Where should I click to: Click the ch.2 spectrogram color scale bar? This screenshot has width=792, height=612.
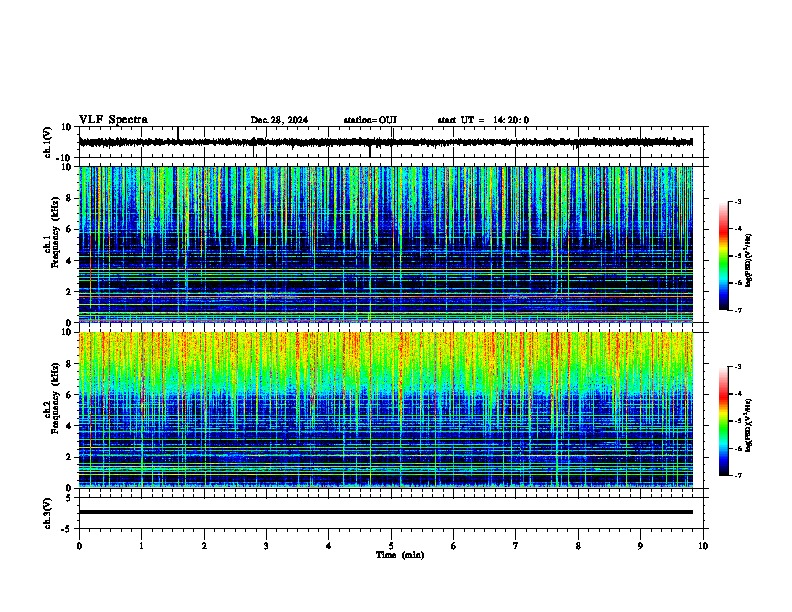[x=724, y=421]
